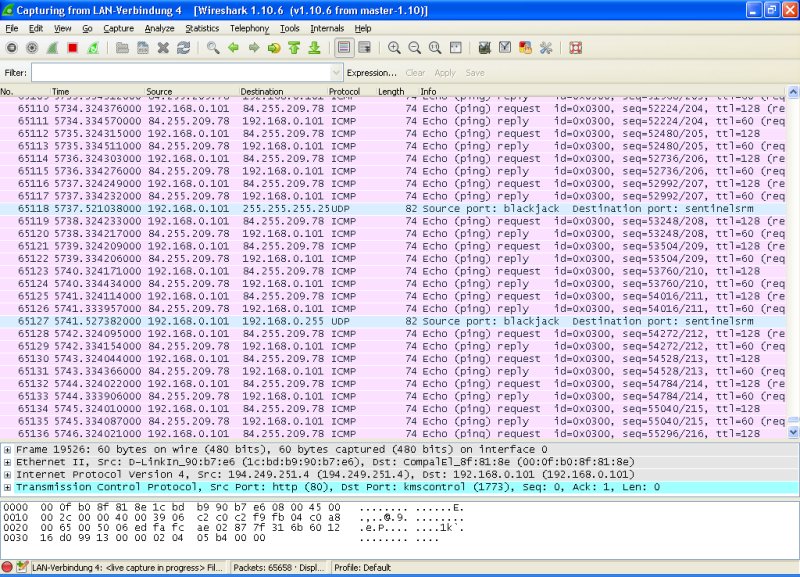
Task: Zoom in on packet text
Action: click(x=394, y=47)
